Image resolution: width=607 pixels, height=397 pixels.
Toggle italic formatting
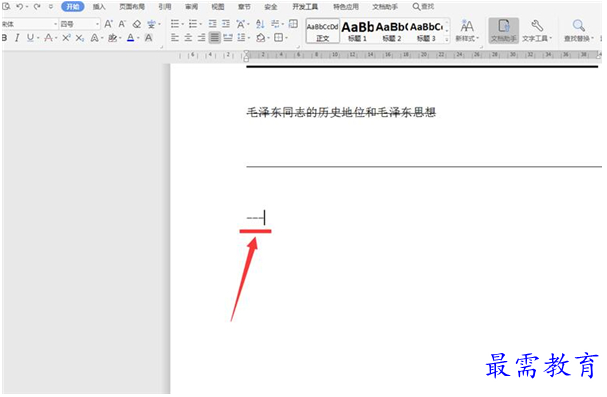click(x=17, y=38)
